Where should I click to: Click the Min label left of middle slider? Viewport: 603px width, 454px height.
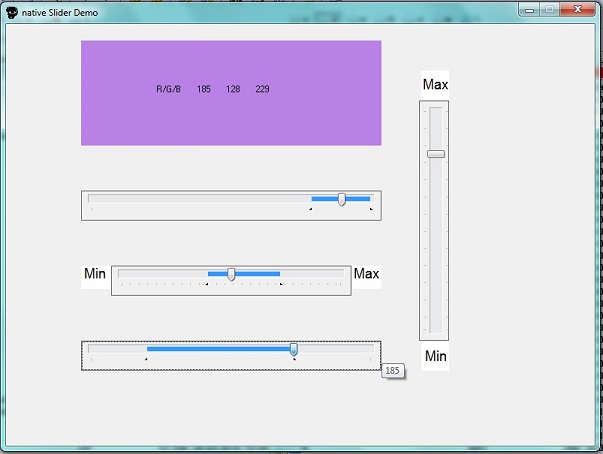[95, 274]
